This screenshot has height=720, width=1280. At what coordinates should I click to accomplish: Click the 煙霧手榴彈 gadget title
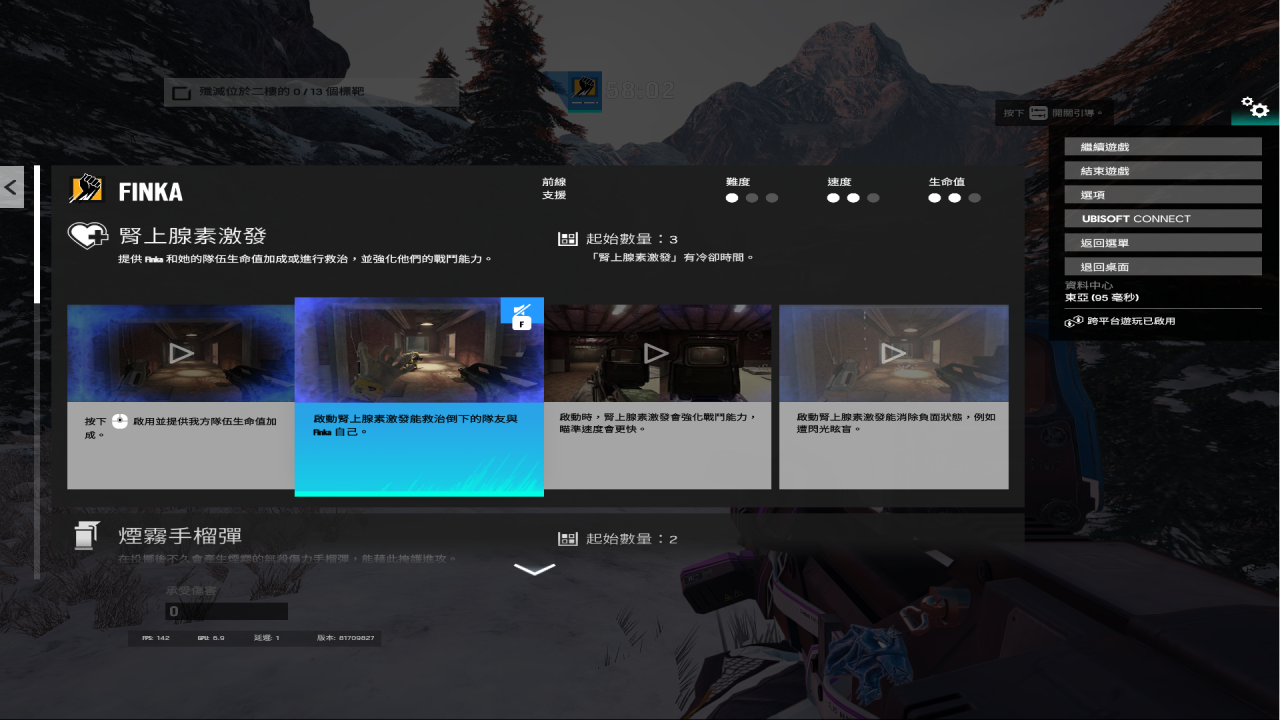pyautogui.click(x=180, y=536)
